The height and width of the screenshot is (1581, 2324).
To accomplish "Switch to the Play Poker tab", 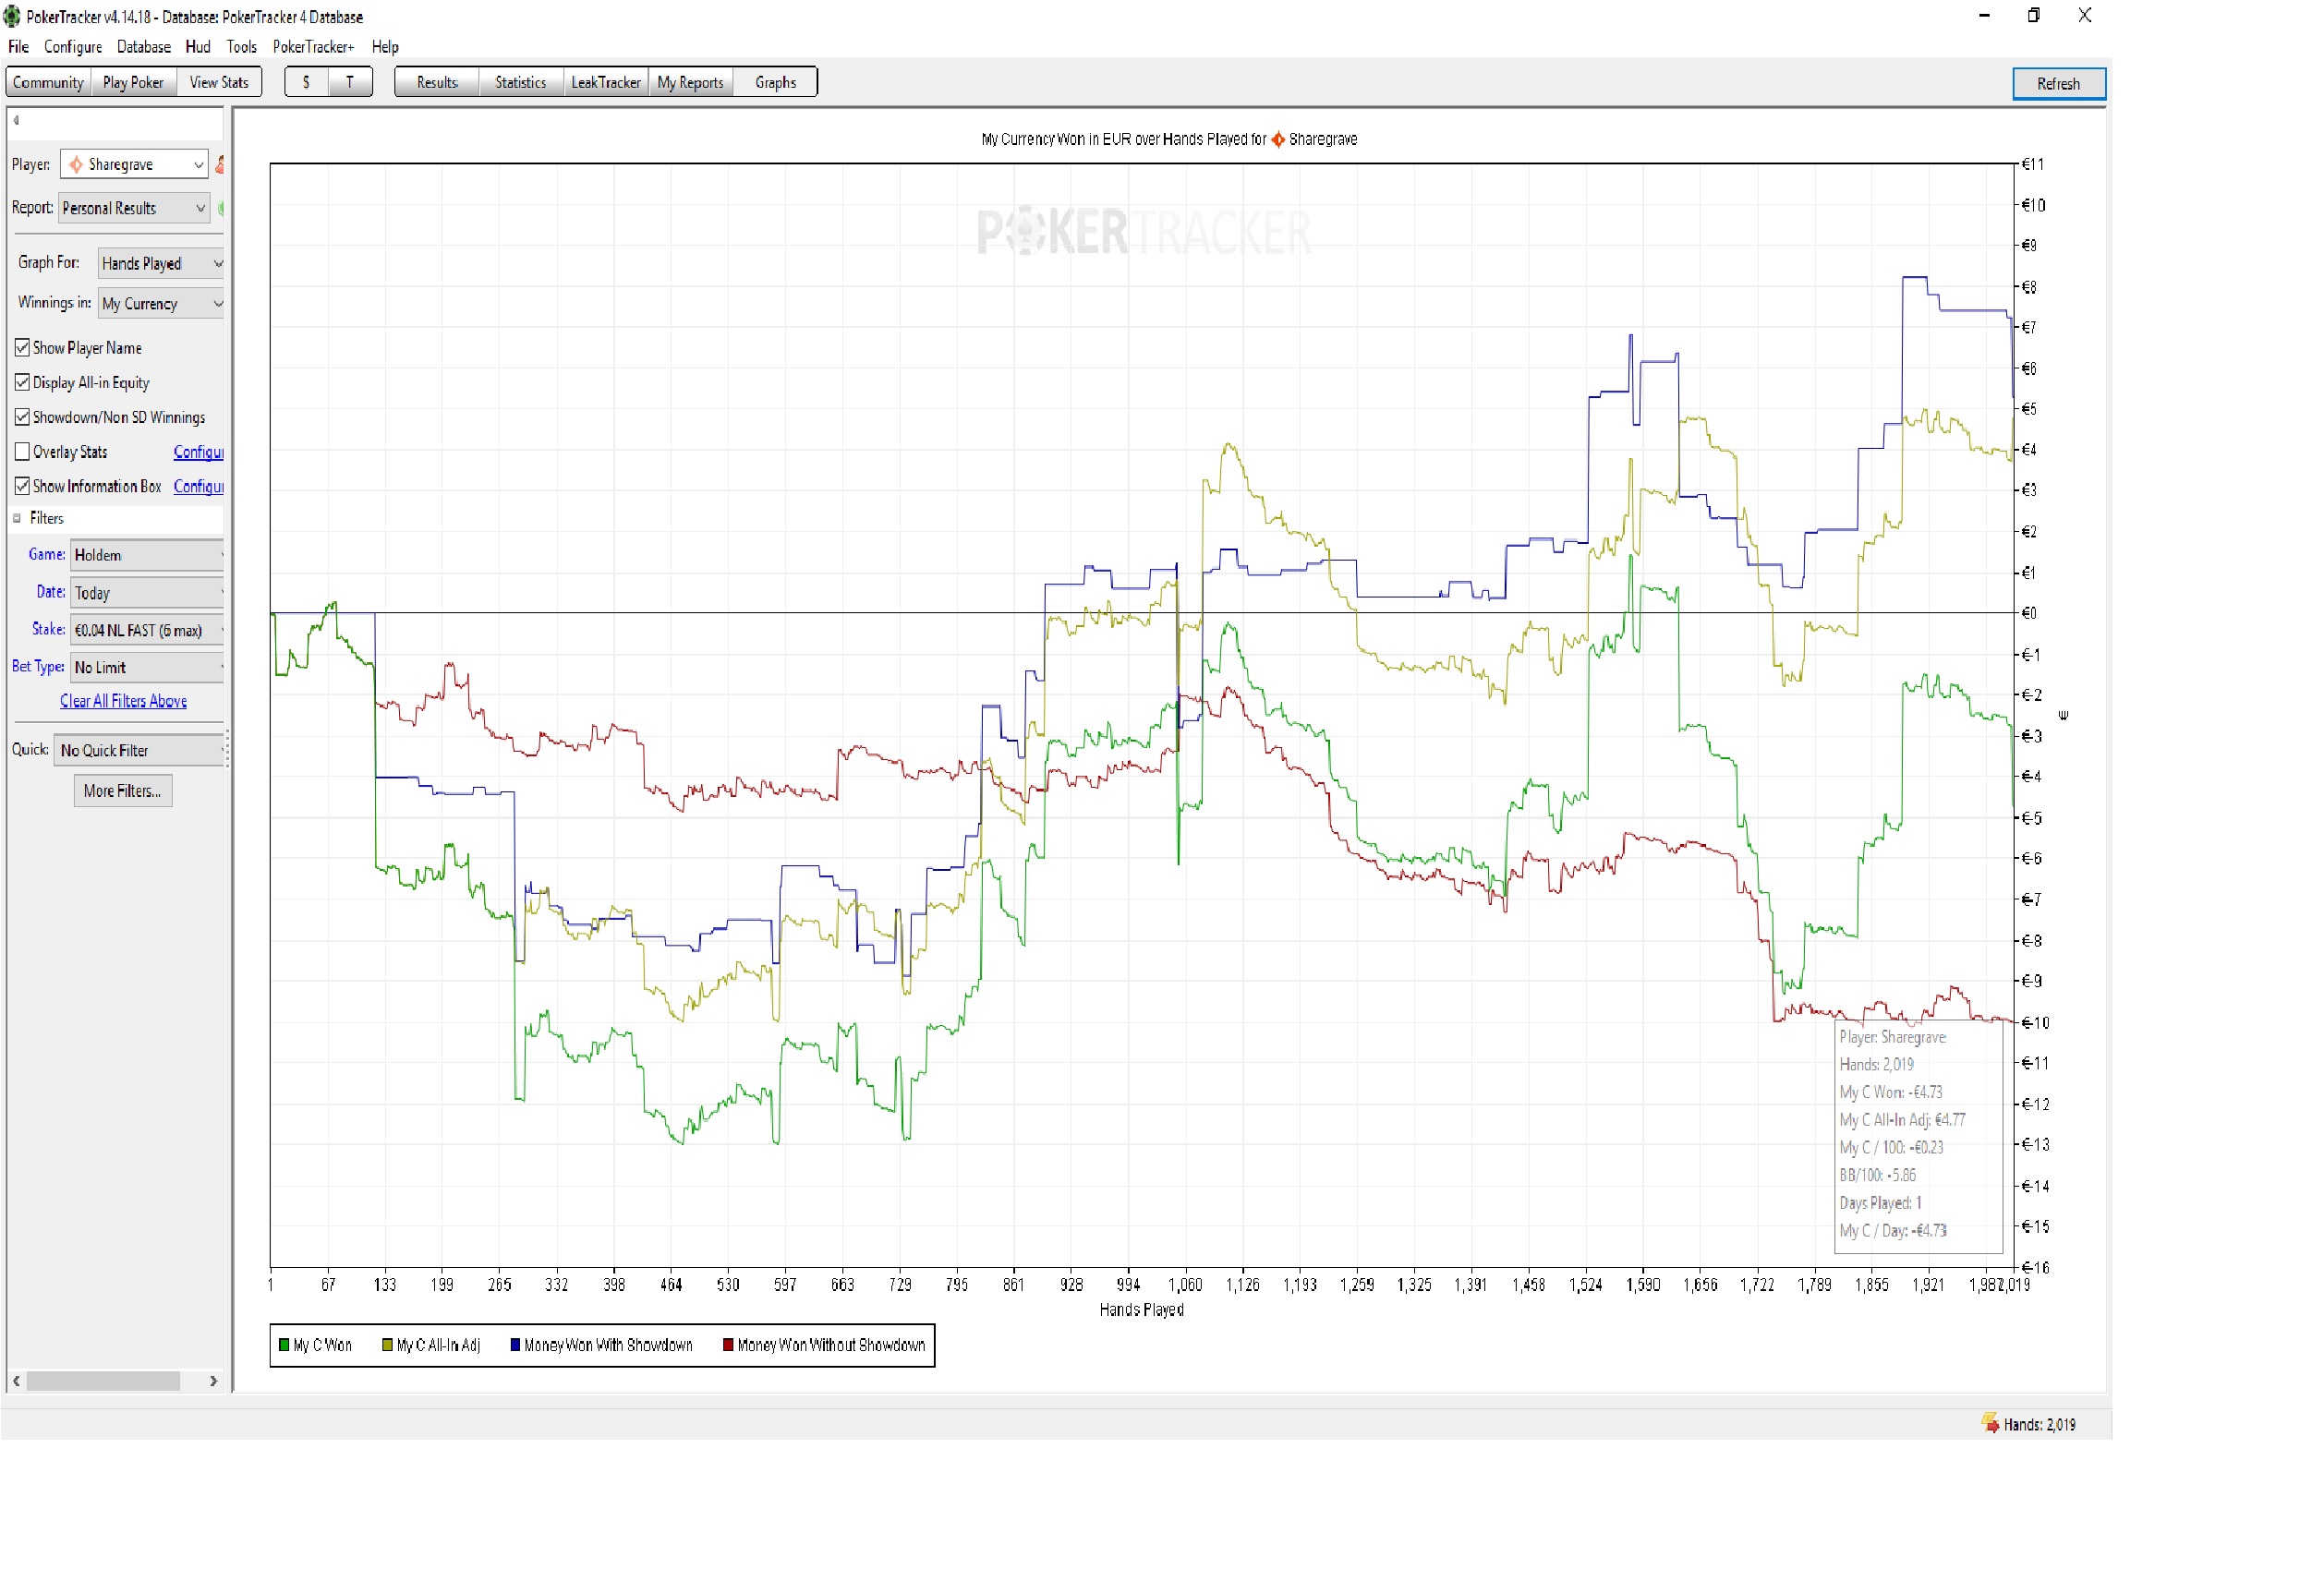I will (x=133, y=82).
